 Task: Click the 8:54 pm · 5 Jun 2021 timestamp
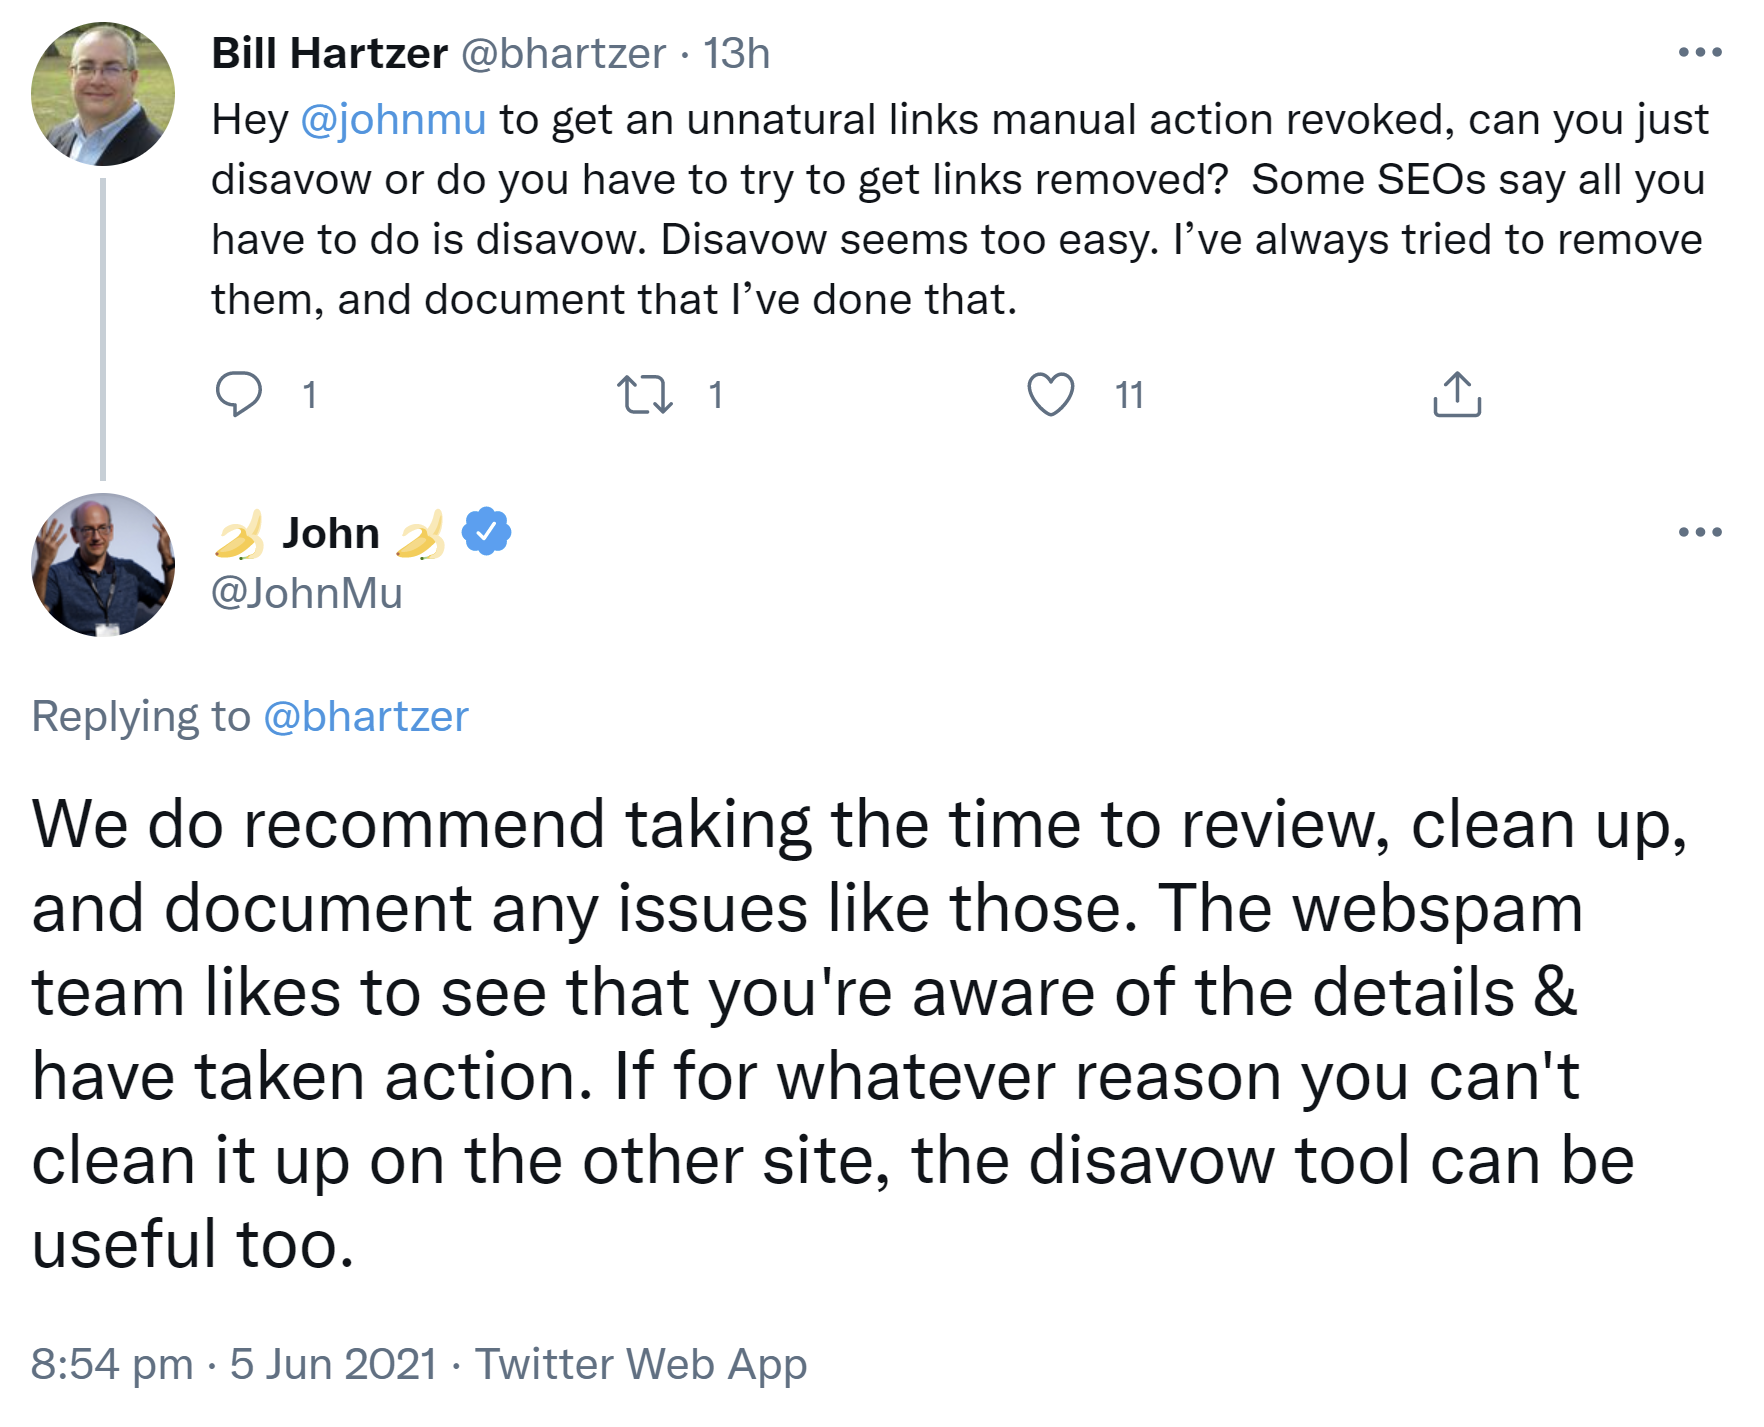[234, 1364]
